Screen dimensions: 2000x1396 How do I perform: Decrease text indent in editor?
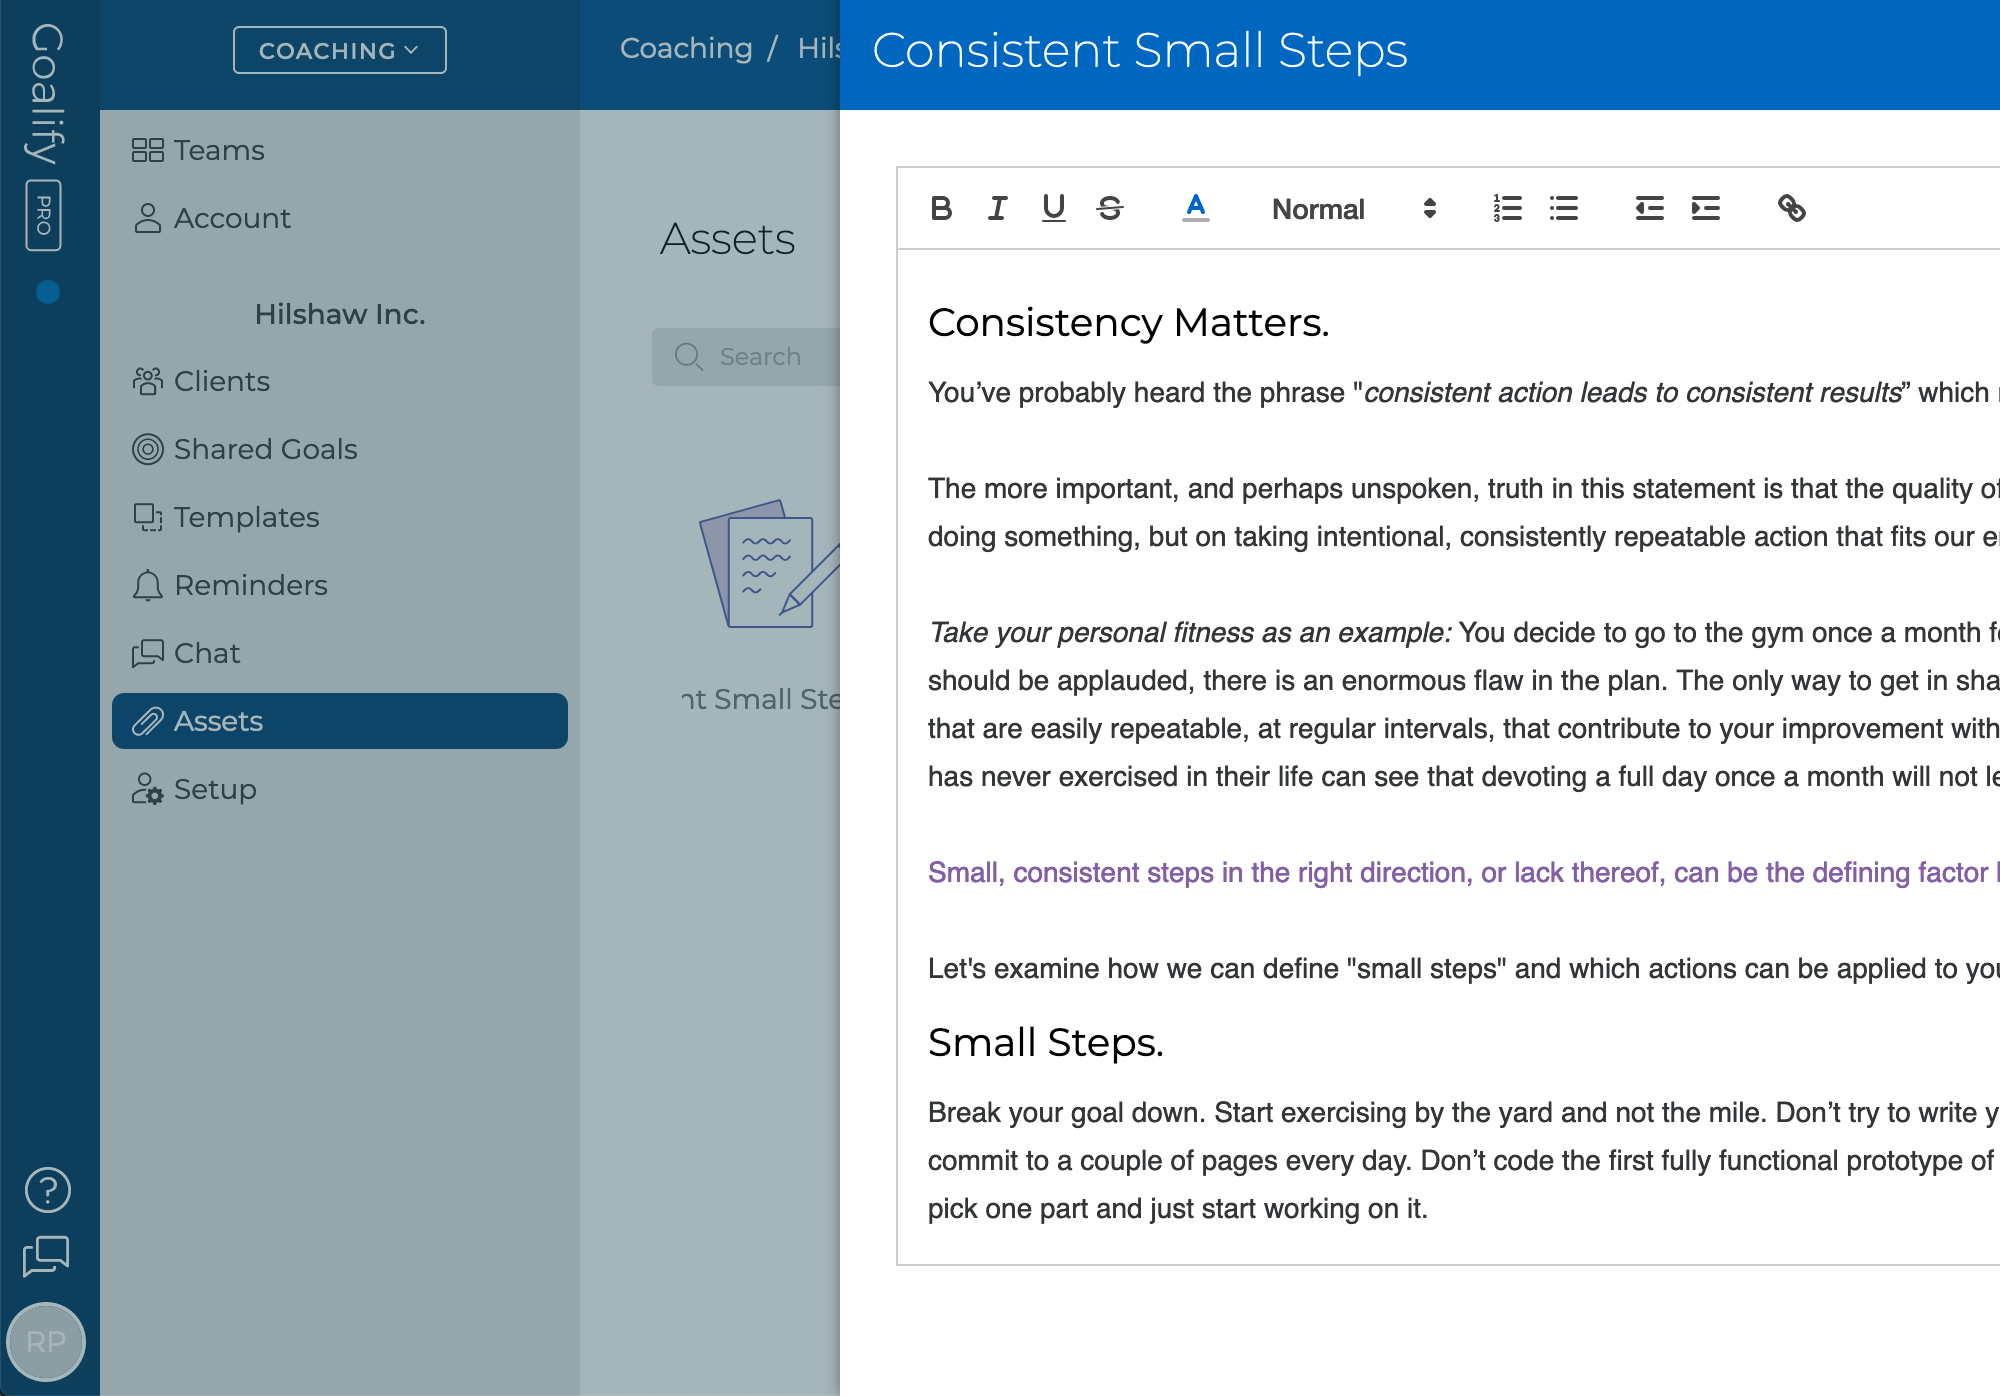click(x=1649, y=208)
